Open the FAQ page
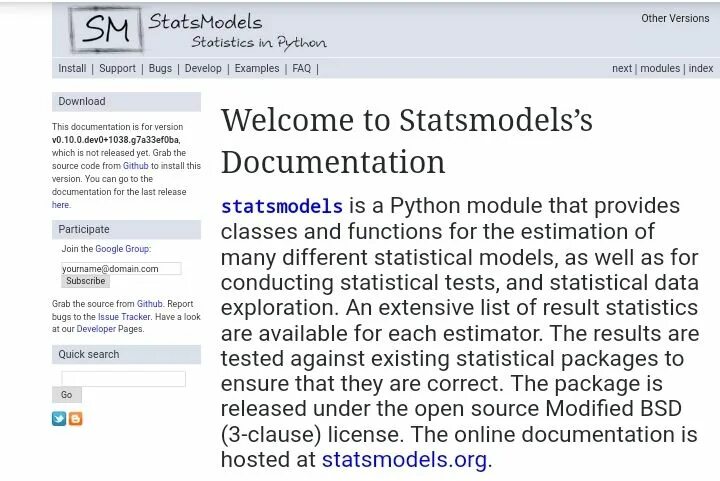 click(302, 68)
